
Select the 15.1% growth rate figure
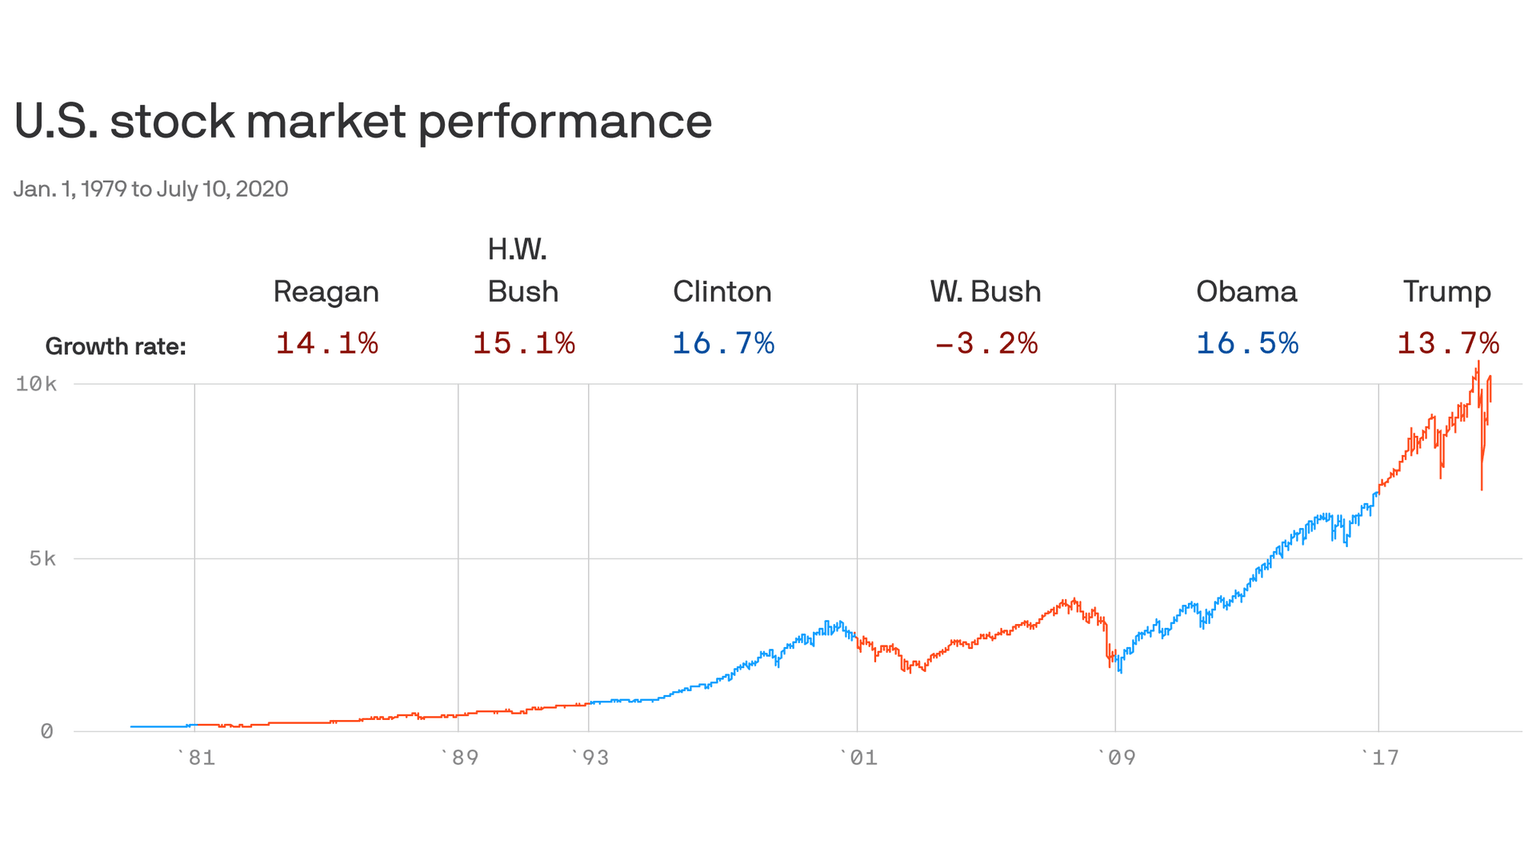point(524,344)
